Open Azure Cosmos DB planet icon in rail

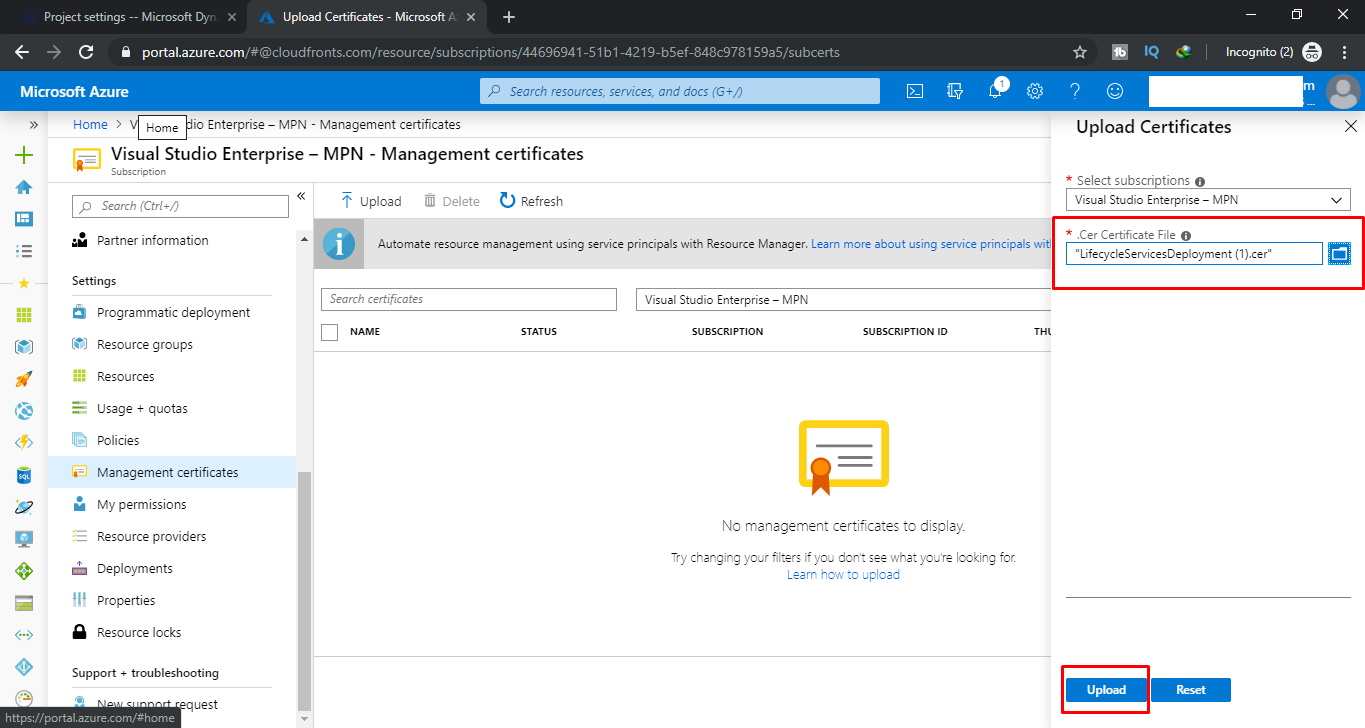pyautogui.click(x=24, y=507)
